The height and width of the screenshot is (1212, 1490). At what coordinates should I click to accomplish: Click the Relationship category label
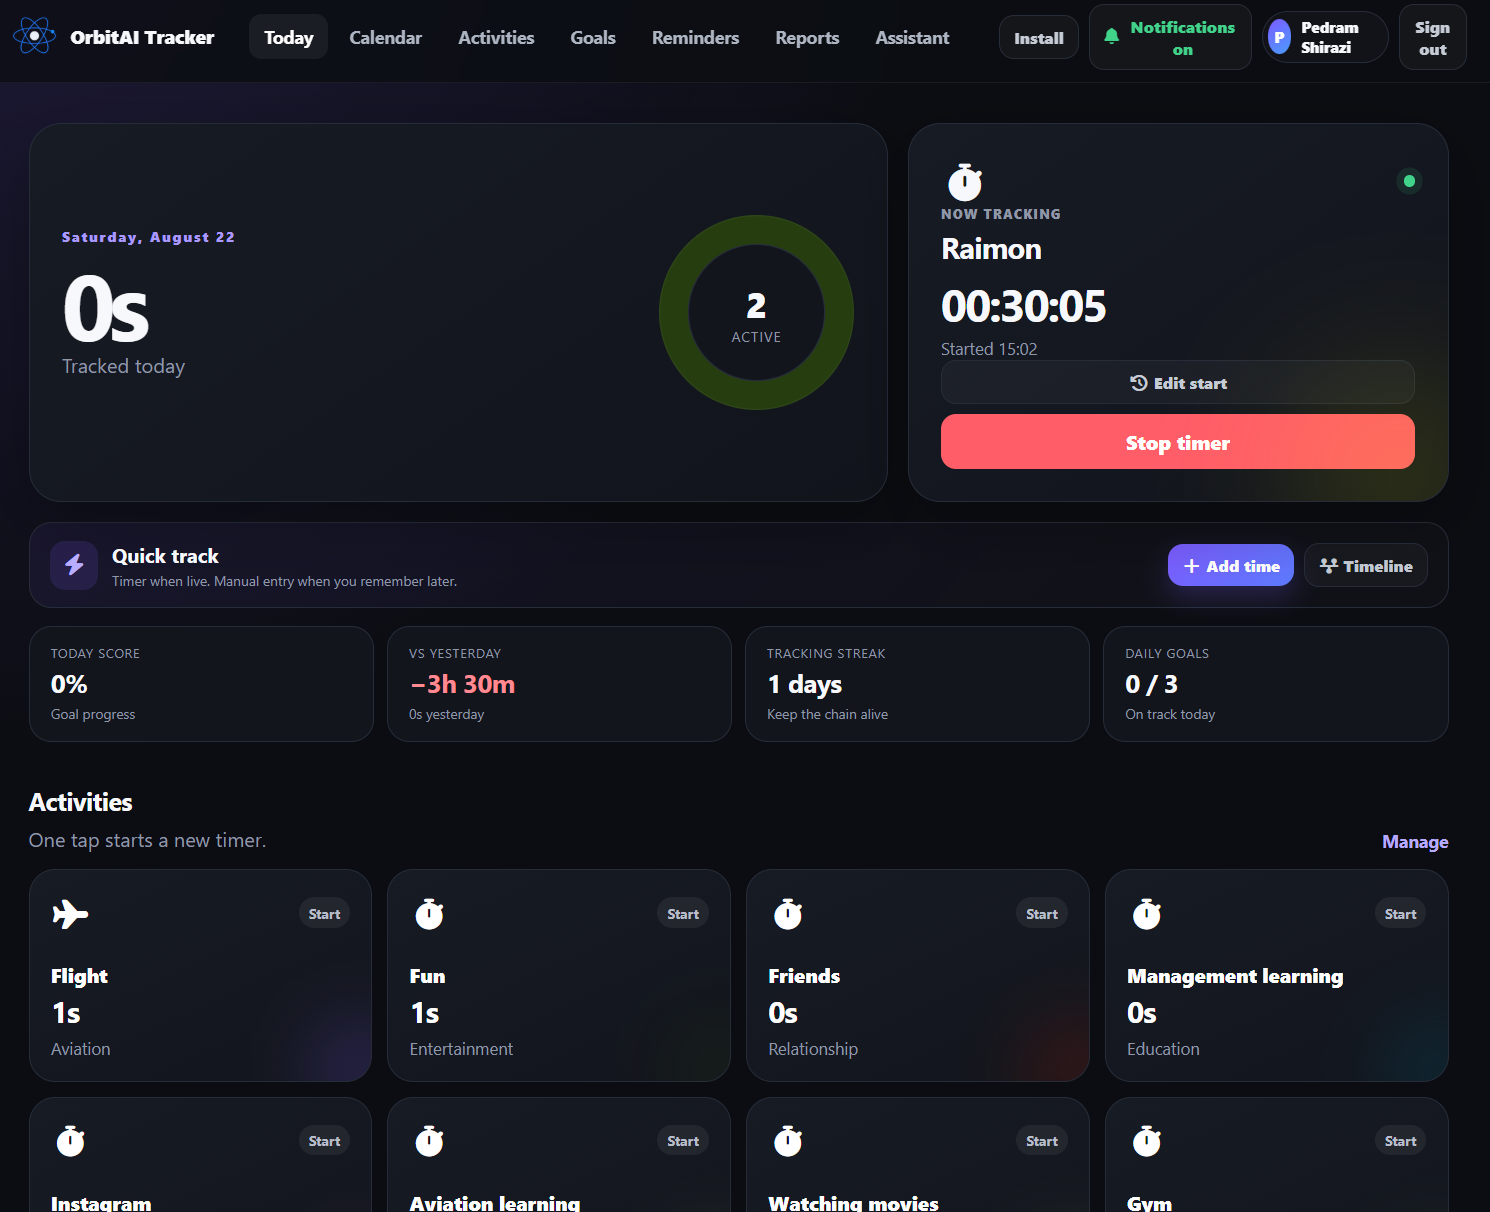[813, 1049]
